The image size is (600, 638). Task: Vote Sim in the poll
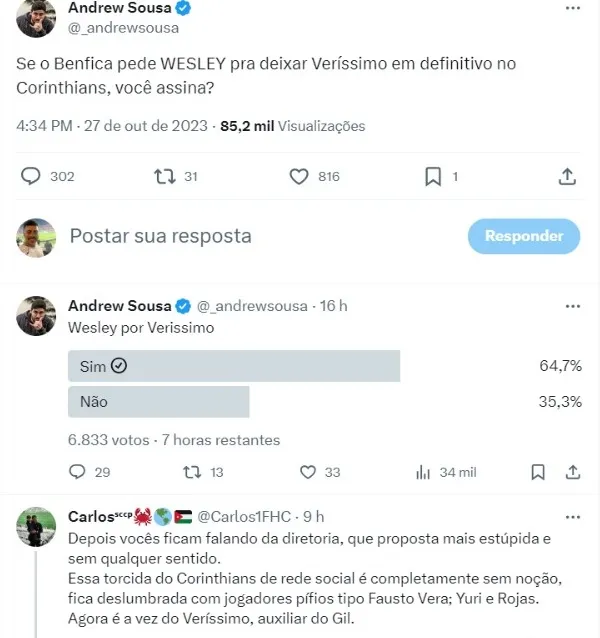tap(233, 366)
